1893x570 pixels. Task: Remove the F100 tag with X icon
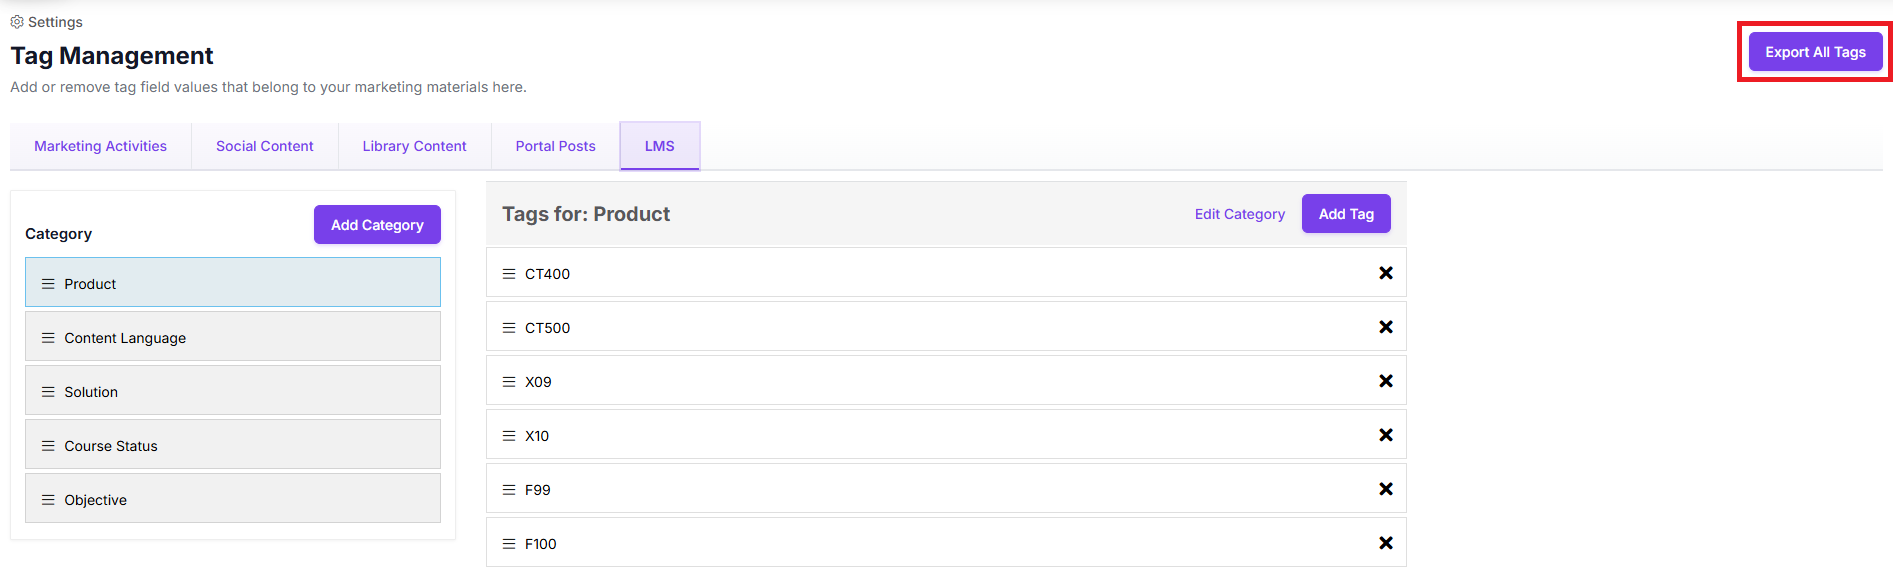click(1385, 543)
